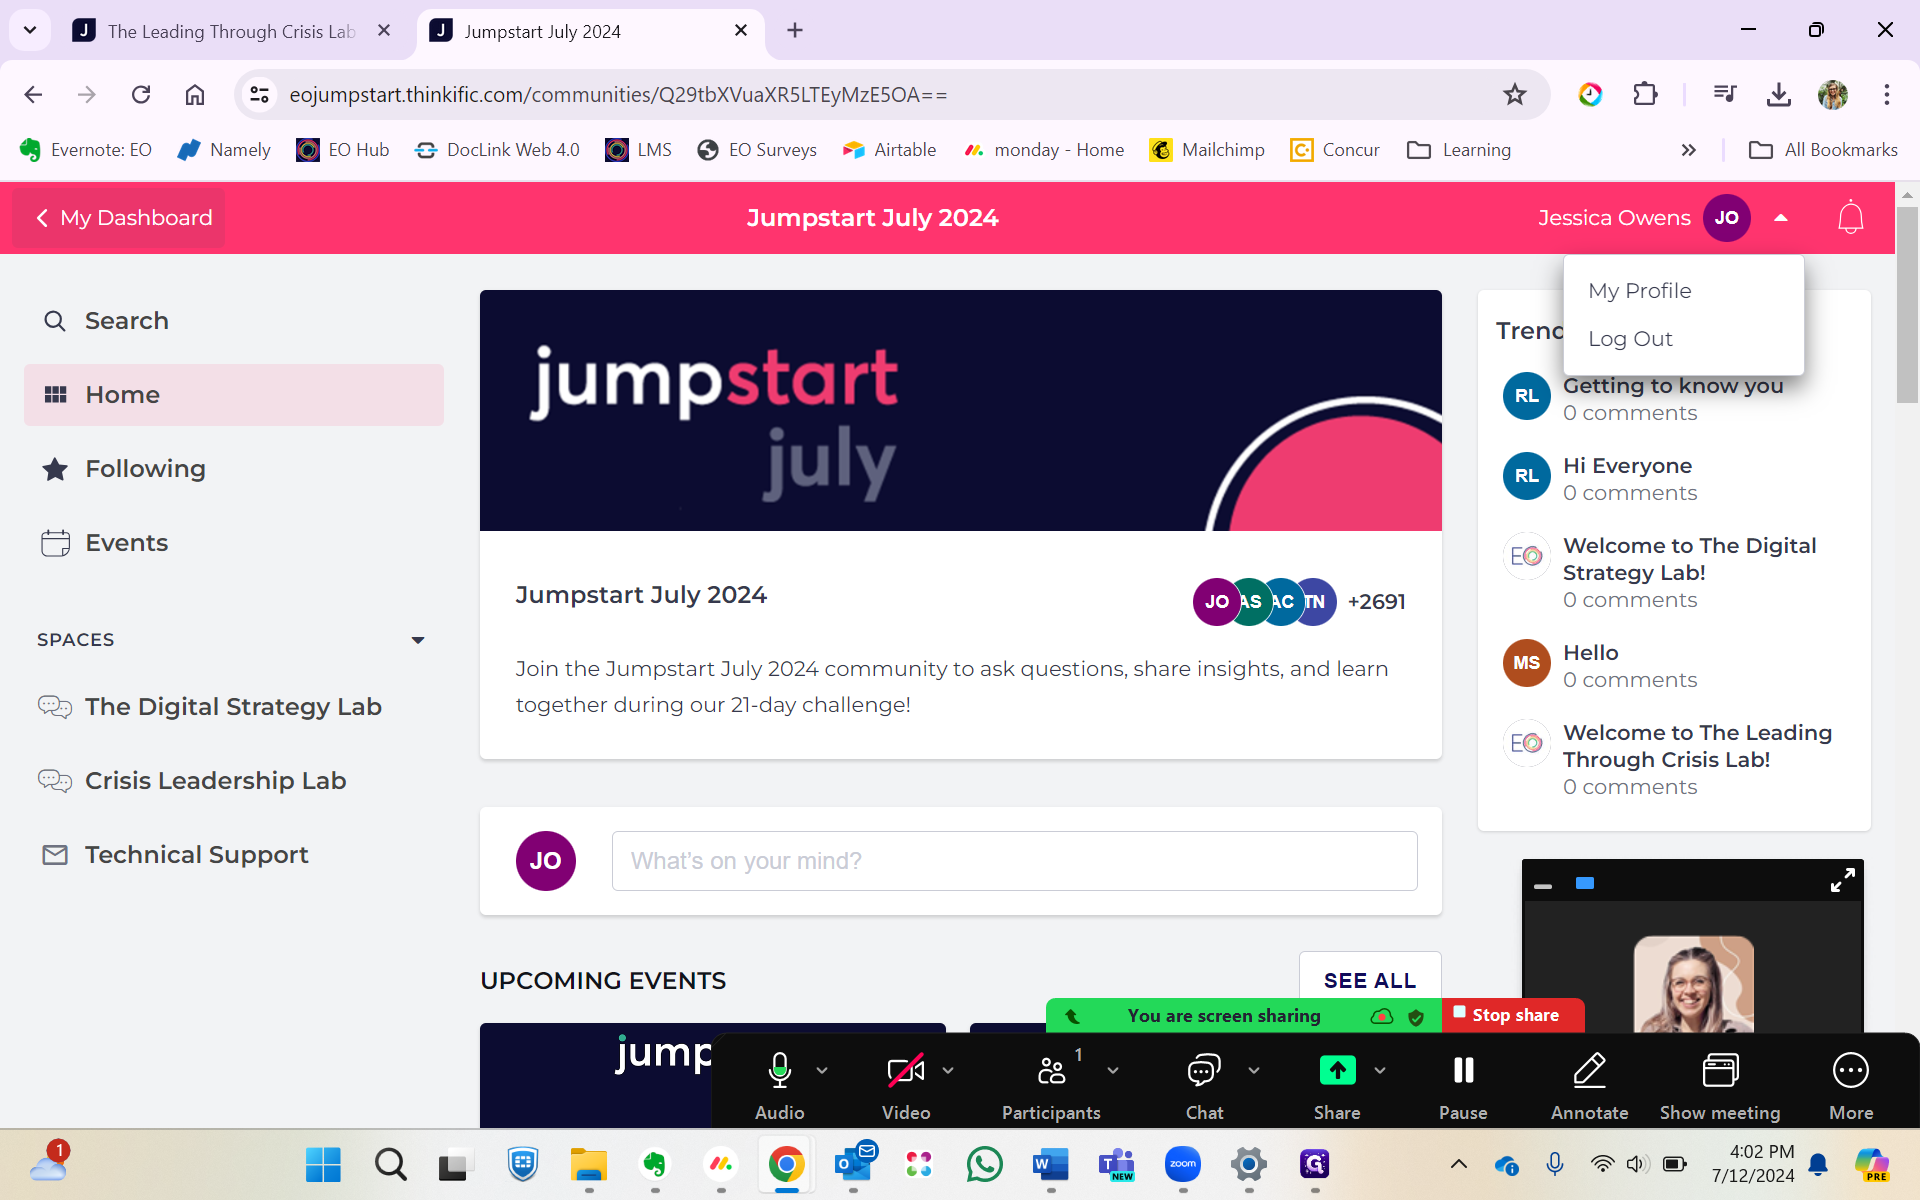Click the What's on your mind field

point(1014,861)
